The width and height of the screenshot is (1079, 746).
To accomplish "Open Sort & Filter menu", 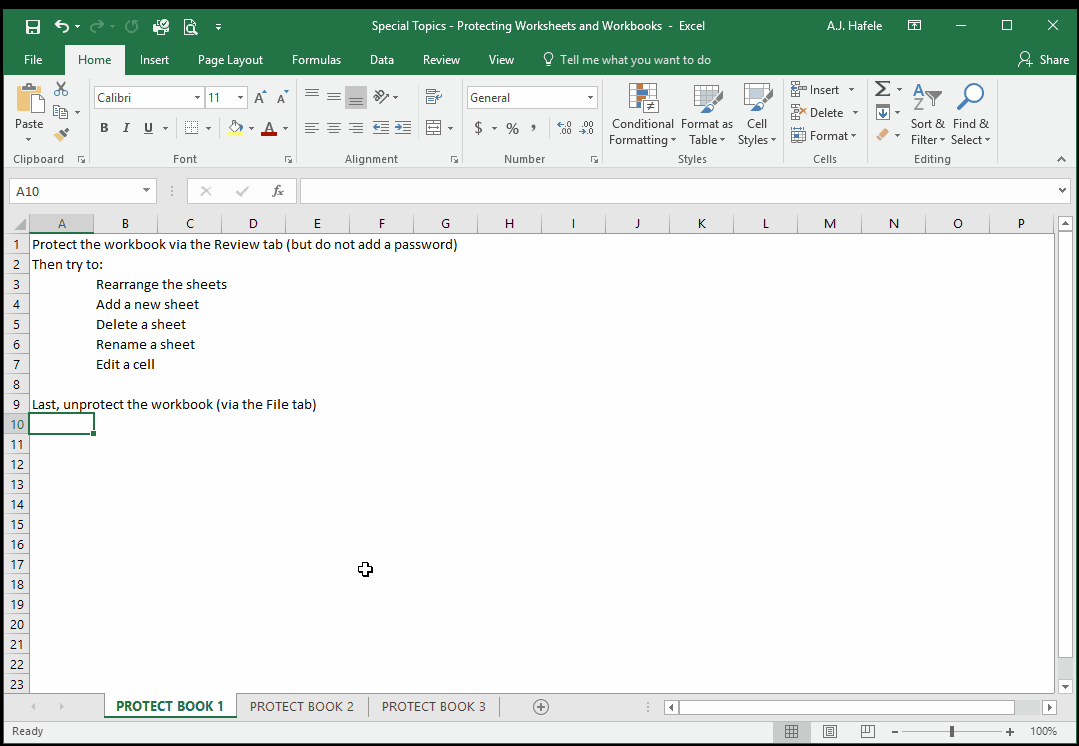I will click(x=928, y=114).
